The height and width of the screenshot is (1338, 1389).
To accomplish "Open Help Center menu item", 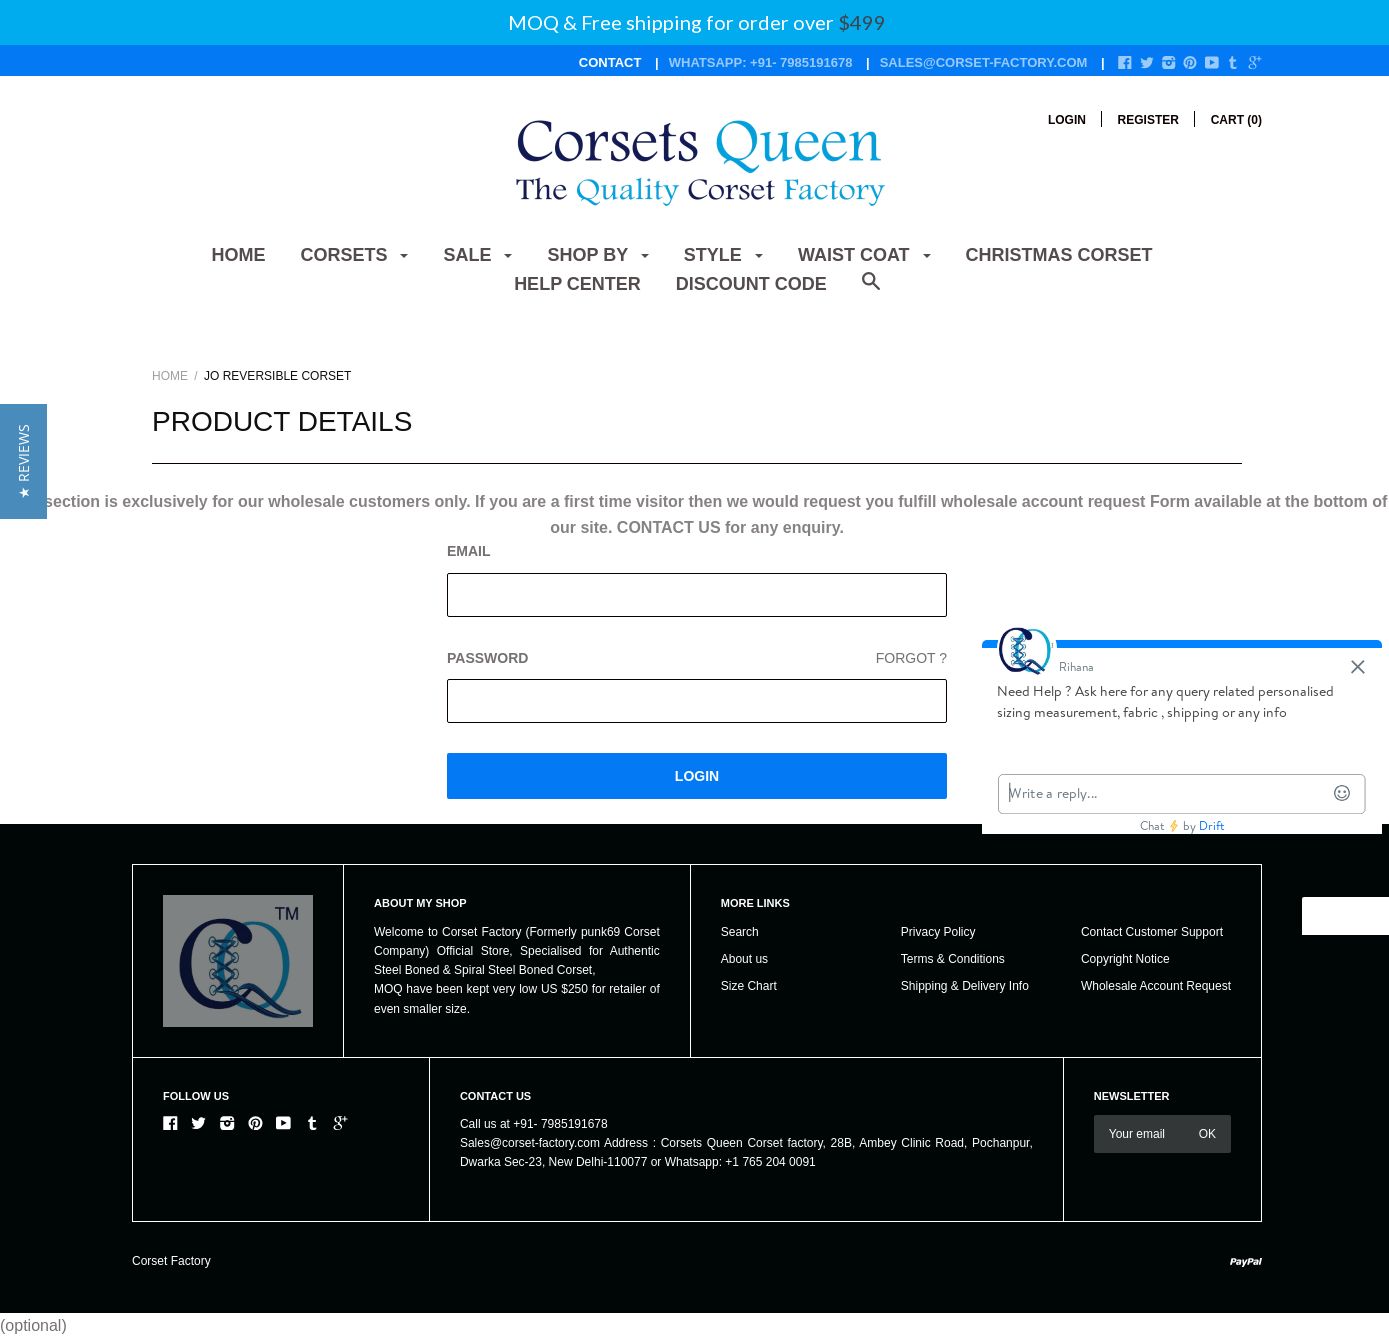I will pyautogui.click(x=577, y=284).
